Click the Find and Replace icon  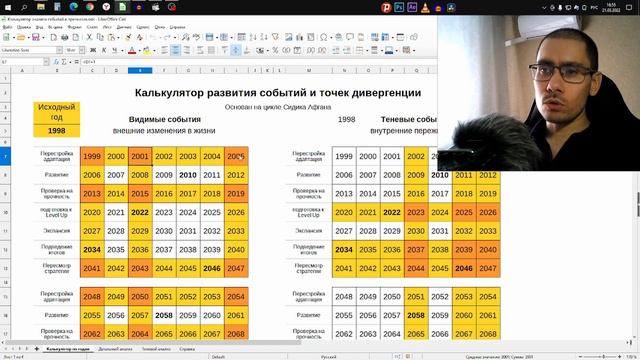tap(186, 38)
